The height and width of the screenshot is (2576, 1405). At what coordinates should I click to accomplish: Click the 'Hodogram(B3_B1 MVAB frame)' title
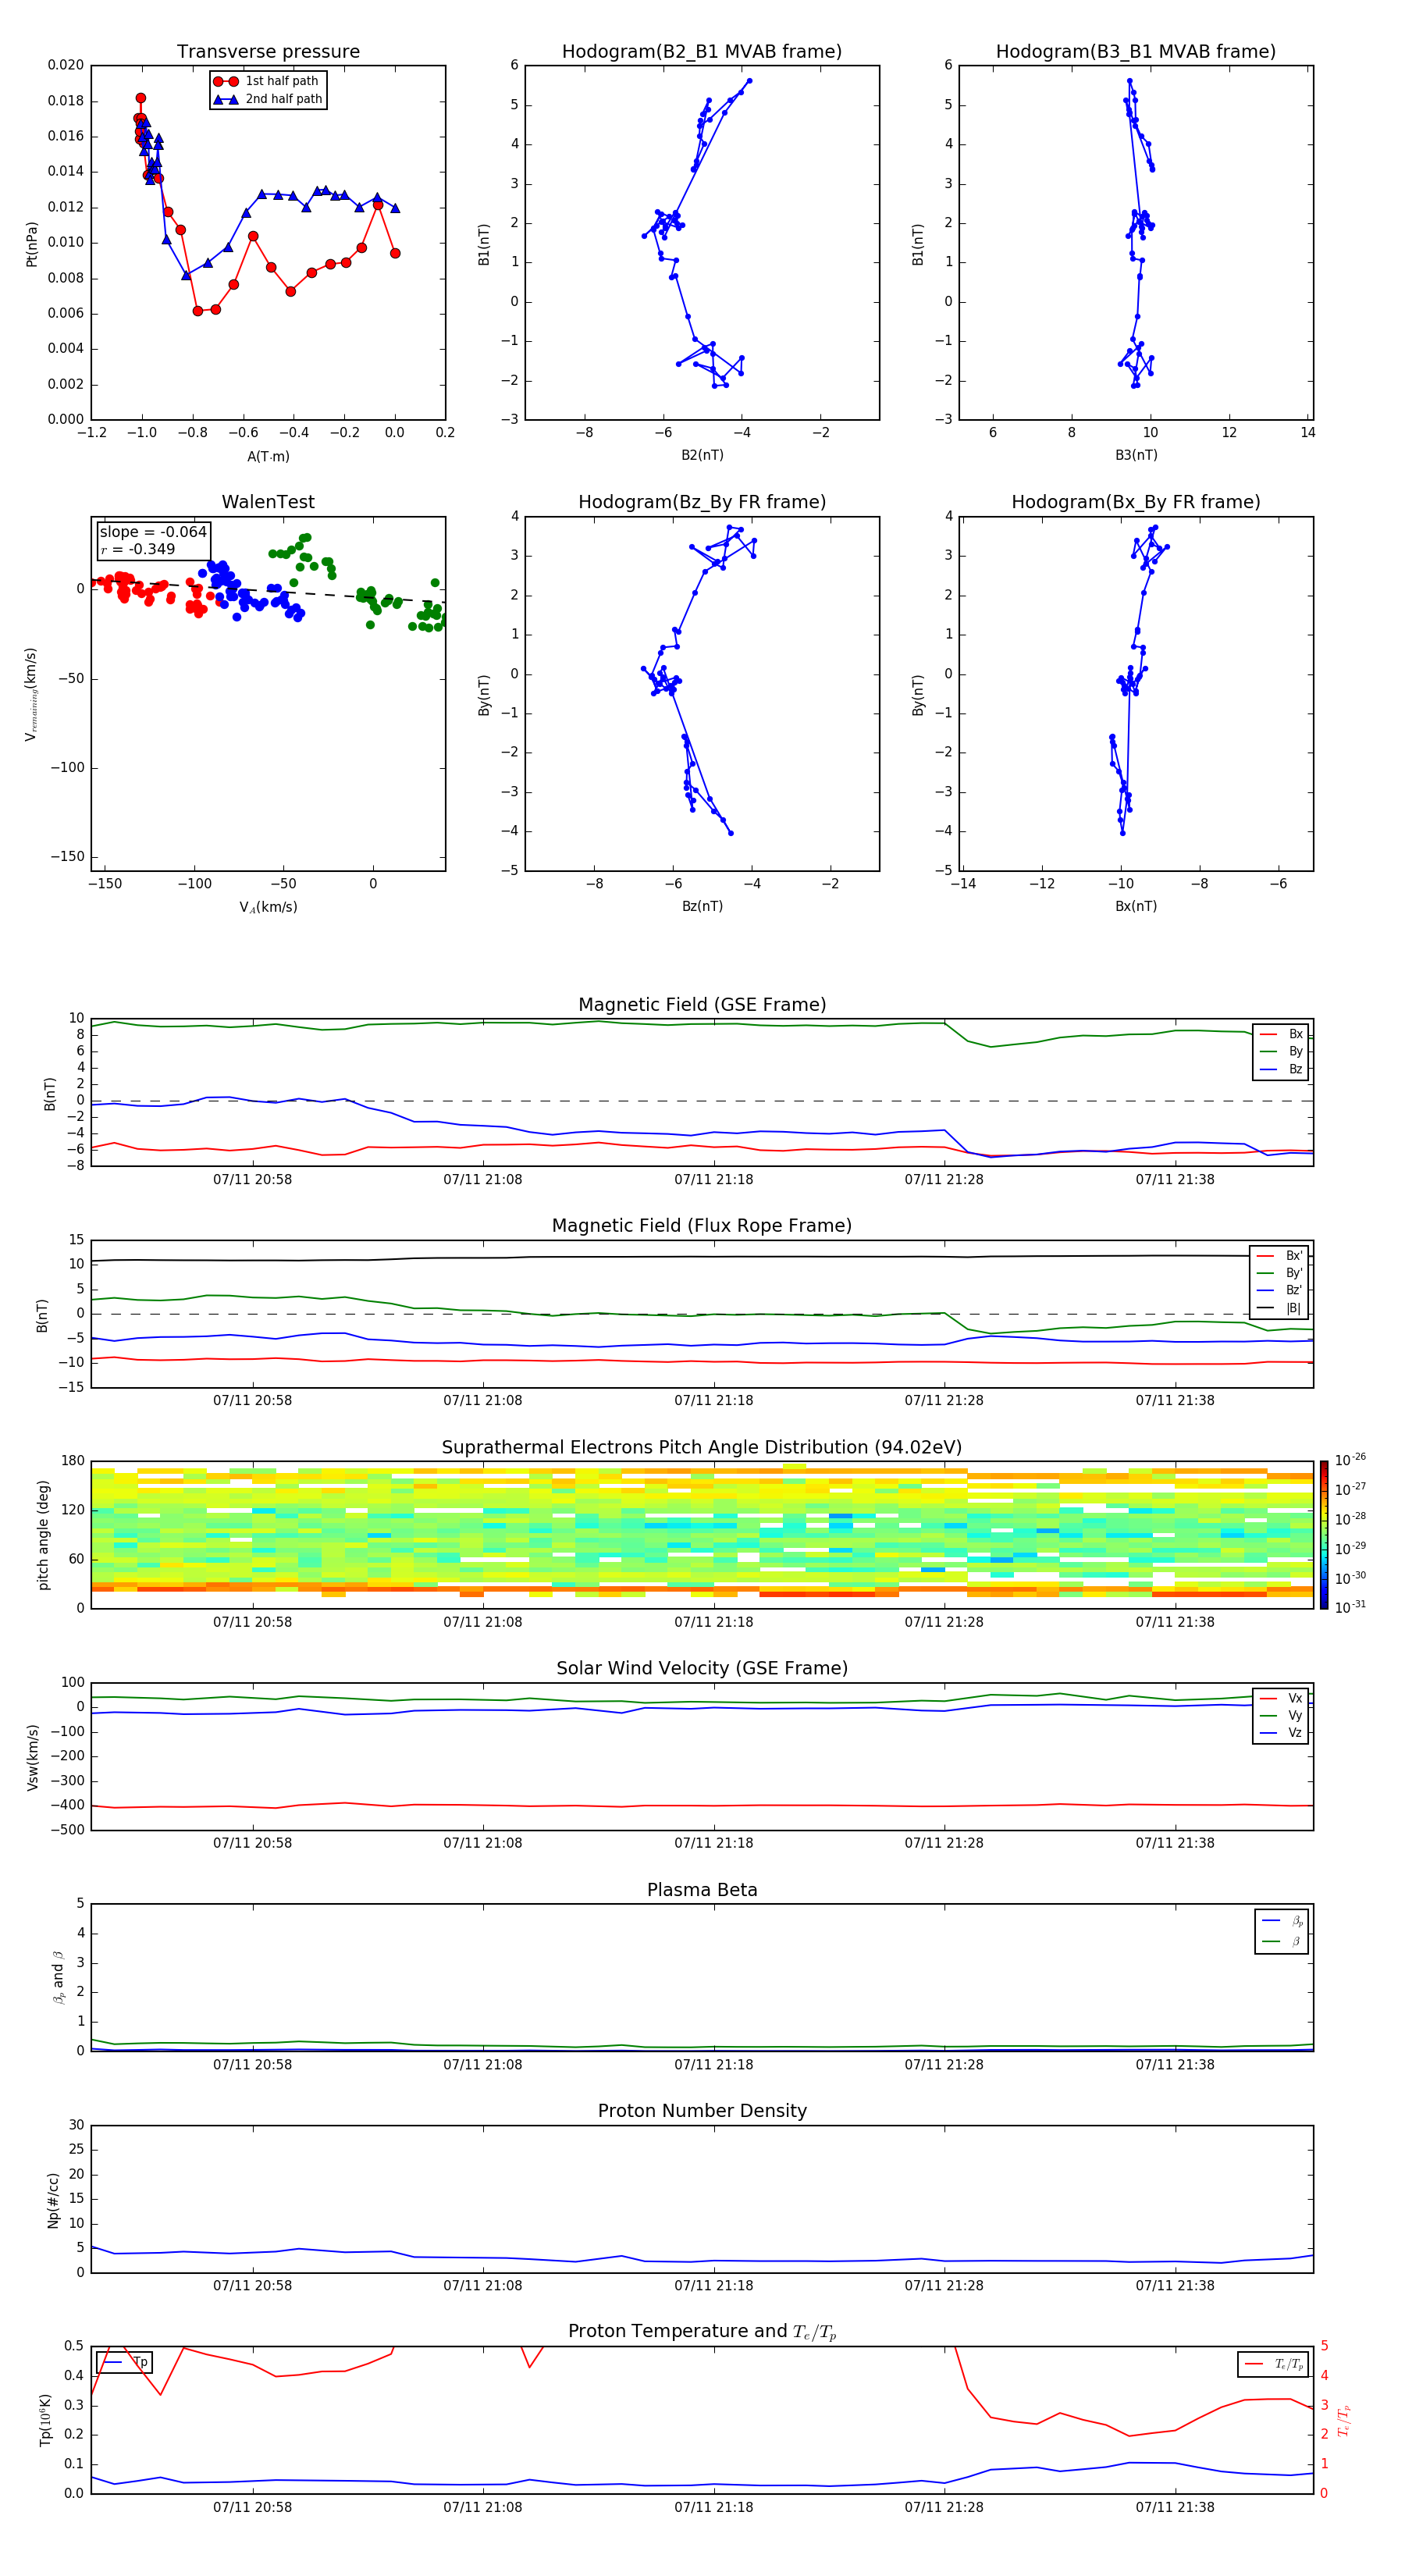[x=1136, y=52]
